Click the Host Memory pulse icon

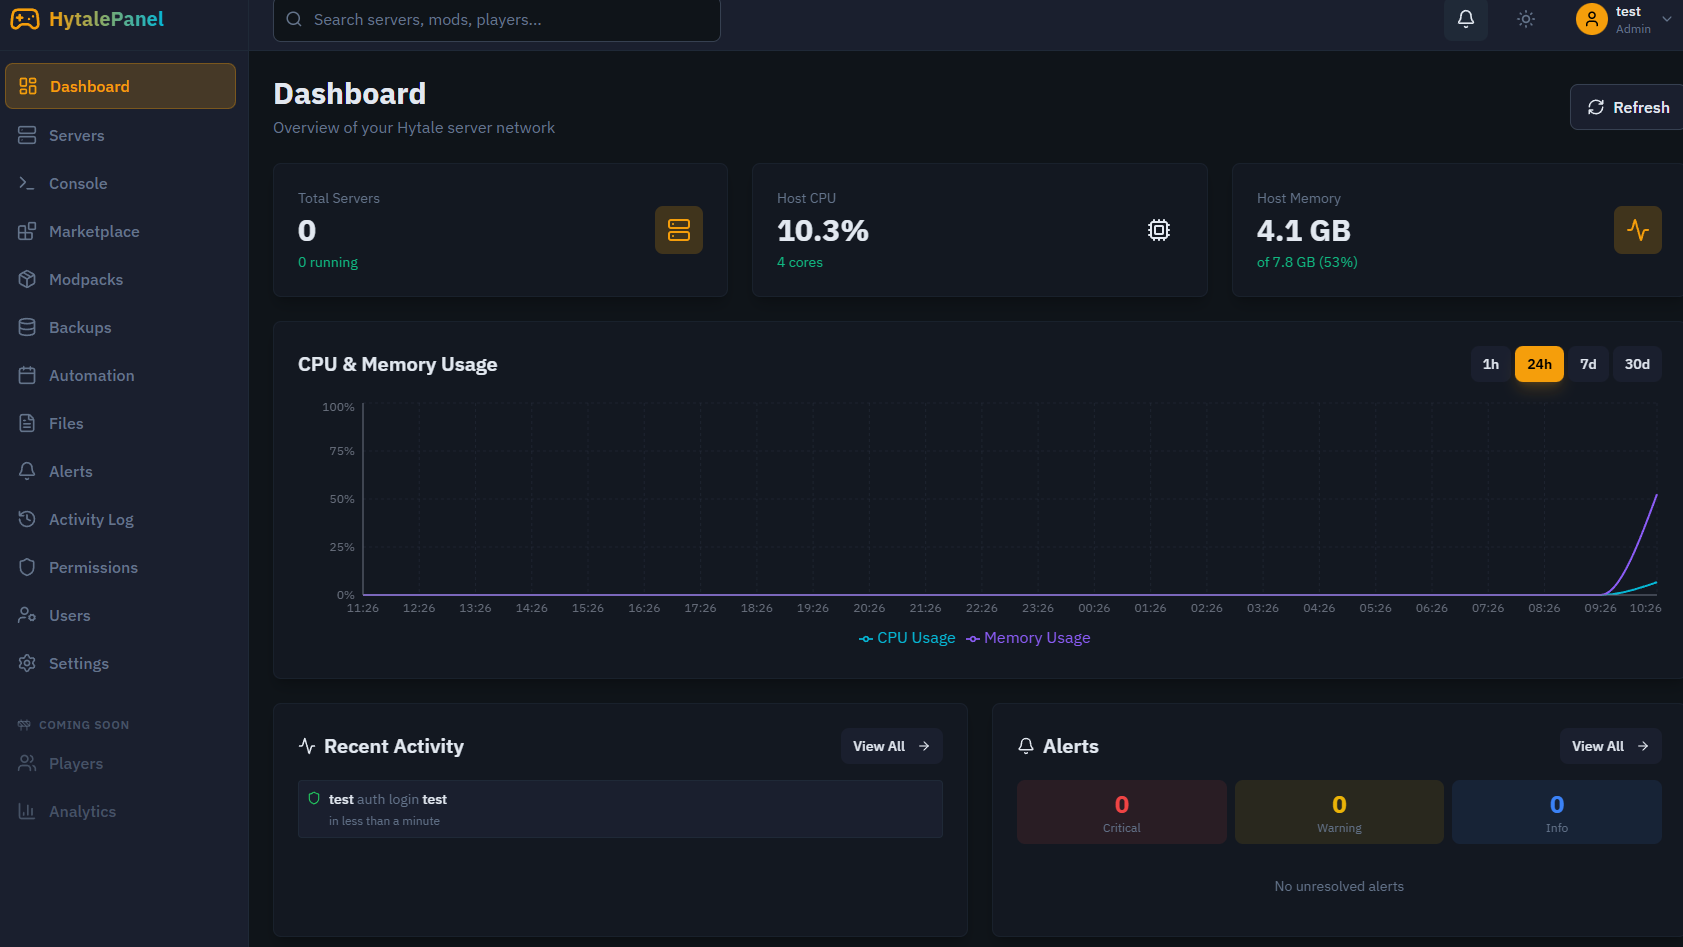pyautogui.click(x=1637, y=230)
